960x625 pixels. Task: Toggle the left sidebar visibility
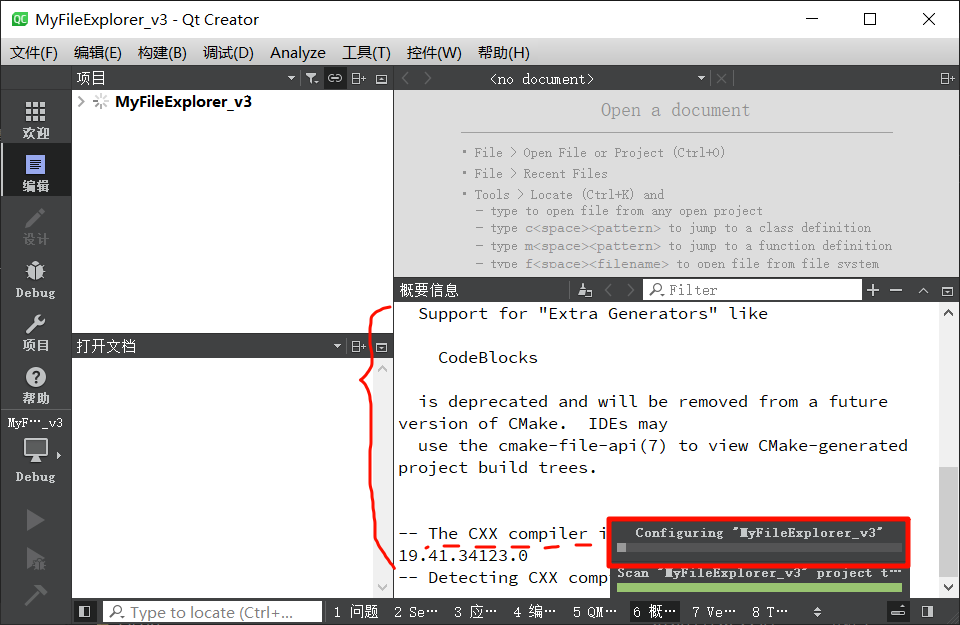[84, 612]
